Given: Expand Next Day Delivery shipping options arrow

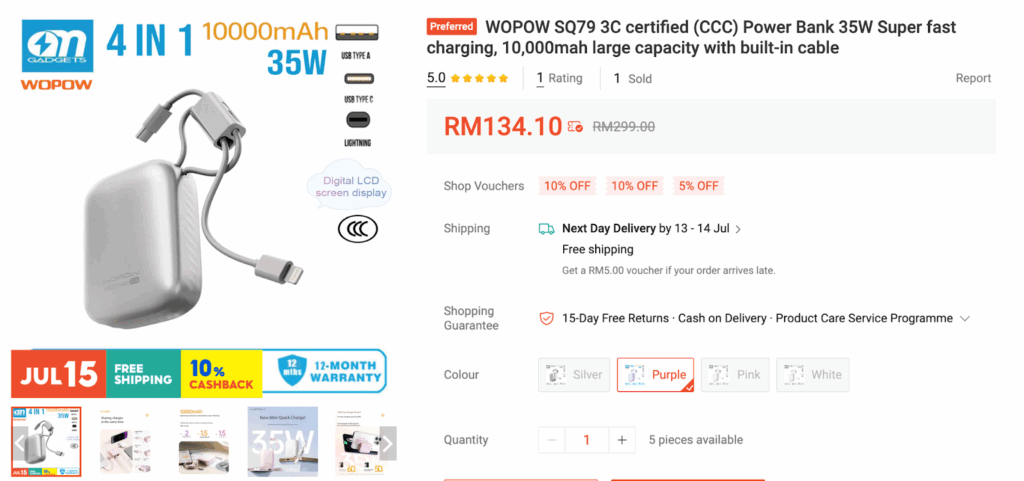Looking at the screenshot, I should [738, 229].
